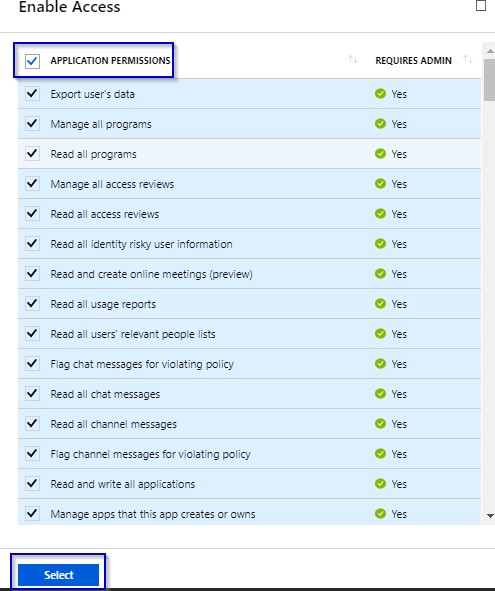This screenshot has width=495, height=591.
Task: Click the Select button
Action: point(58,575)
